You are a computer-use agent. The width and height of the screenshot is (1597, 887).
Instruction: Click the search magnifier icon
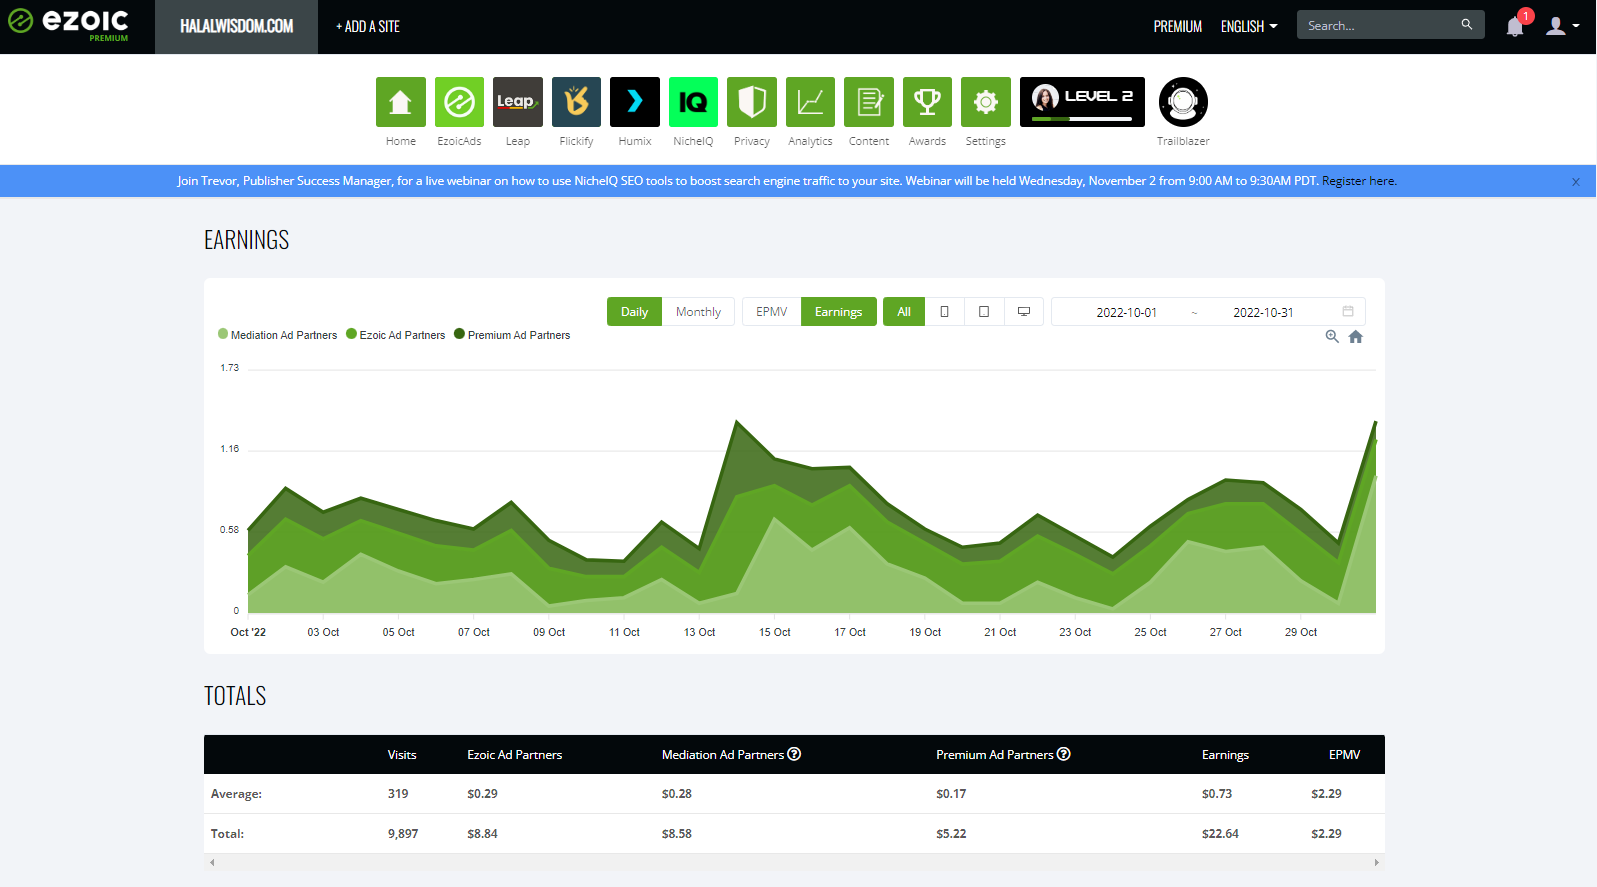click(x=1466, y=25)
